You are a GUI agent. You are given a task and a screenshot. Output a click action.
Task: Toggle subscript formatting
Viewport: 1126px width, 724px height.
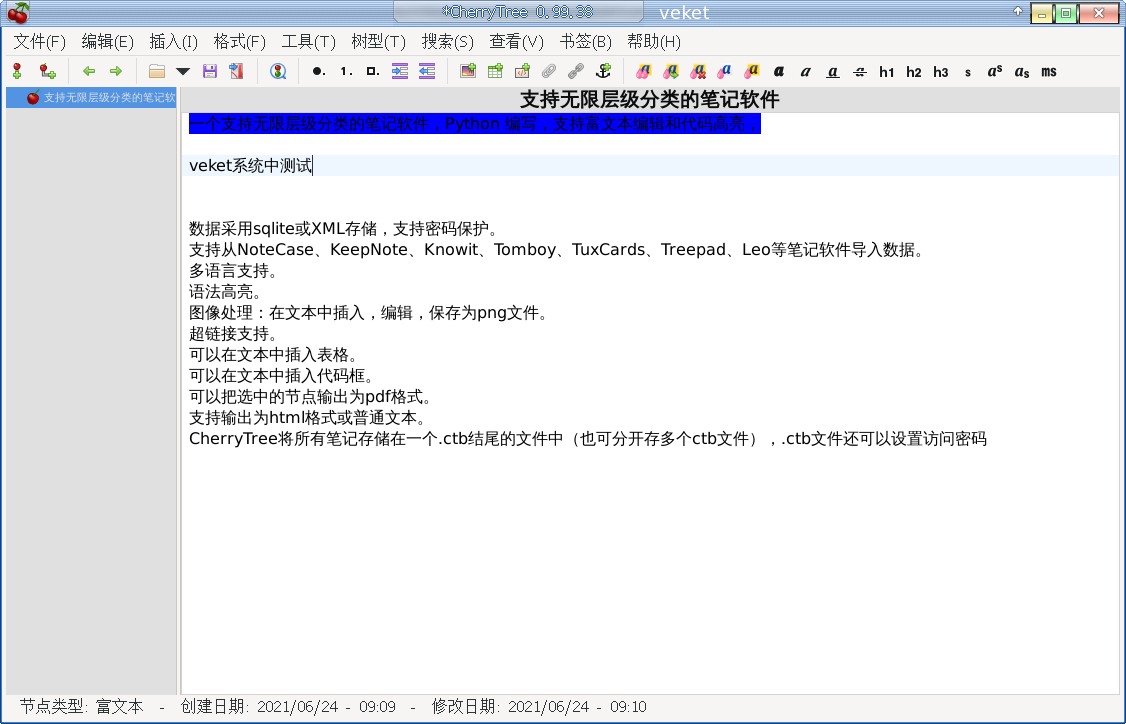[x=1022, y=72]
